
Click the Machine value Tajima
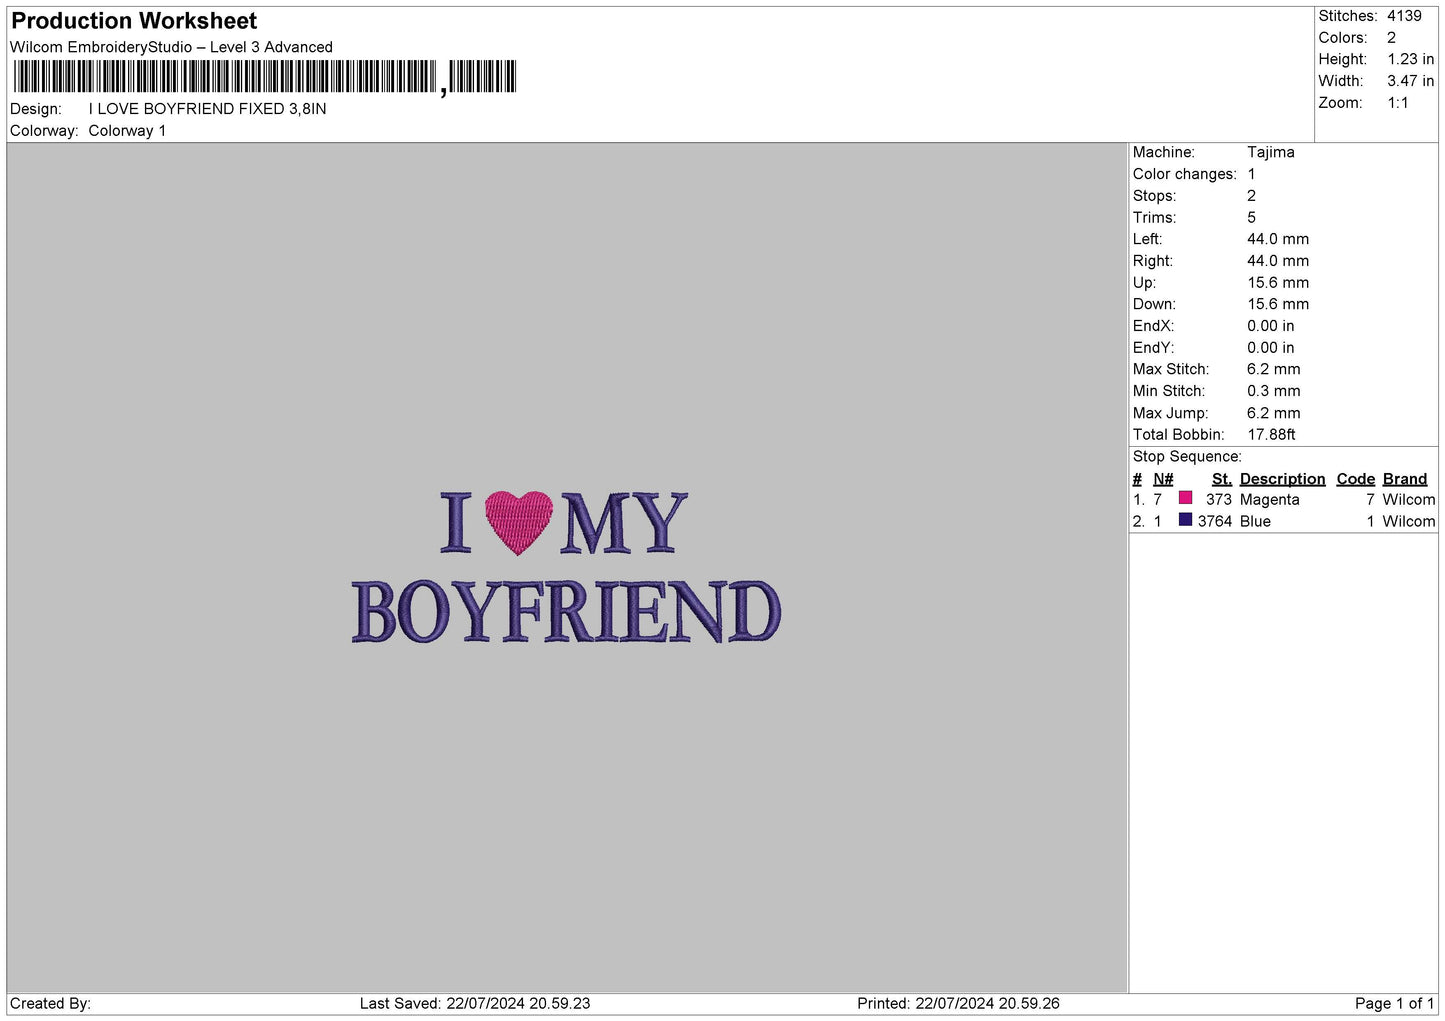(x=1271, y=152)
